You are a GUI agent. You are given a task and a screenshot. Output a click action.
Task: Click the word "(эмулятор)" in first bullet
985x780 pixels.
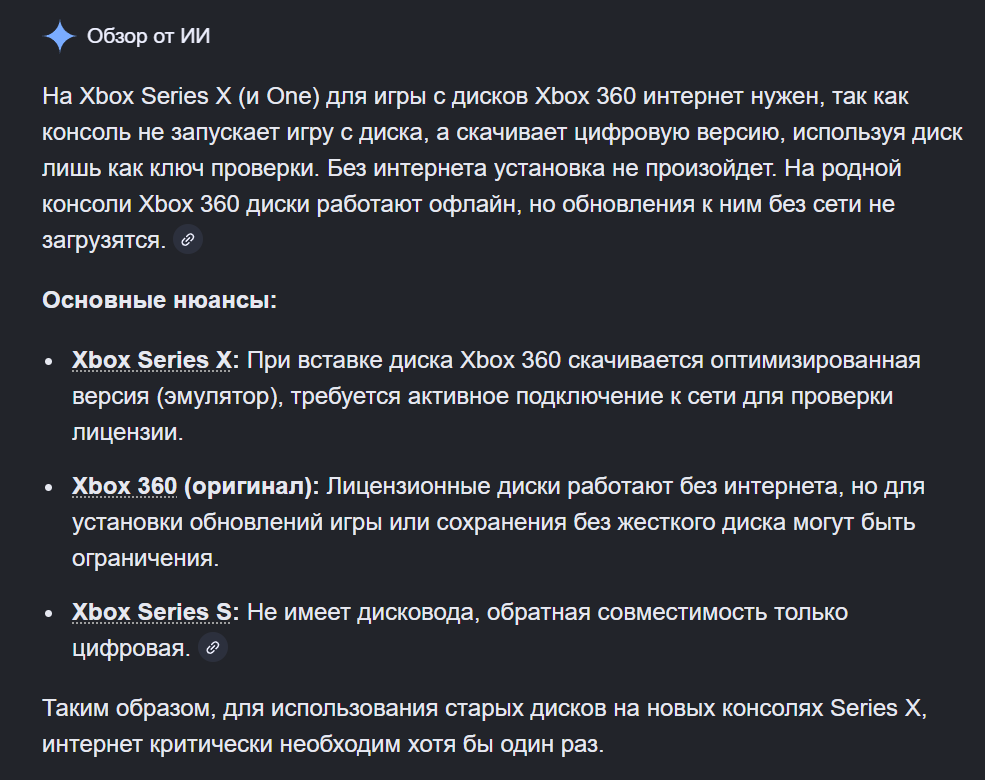coord(214,397)
